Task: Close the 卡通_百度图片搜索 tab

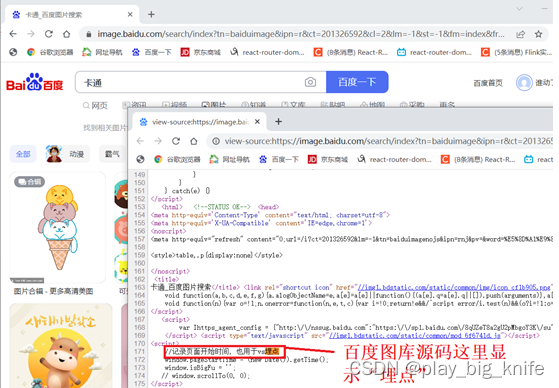Action: pyautogui.click(x=130, y=14)
